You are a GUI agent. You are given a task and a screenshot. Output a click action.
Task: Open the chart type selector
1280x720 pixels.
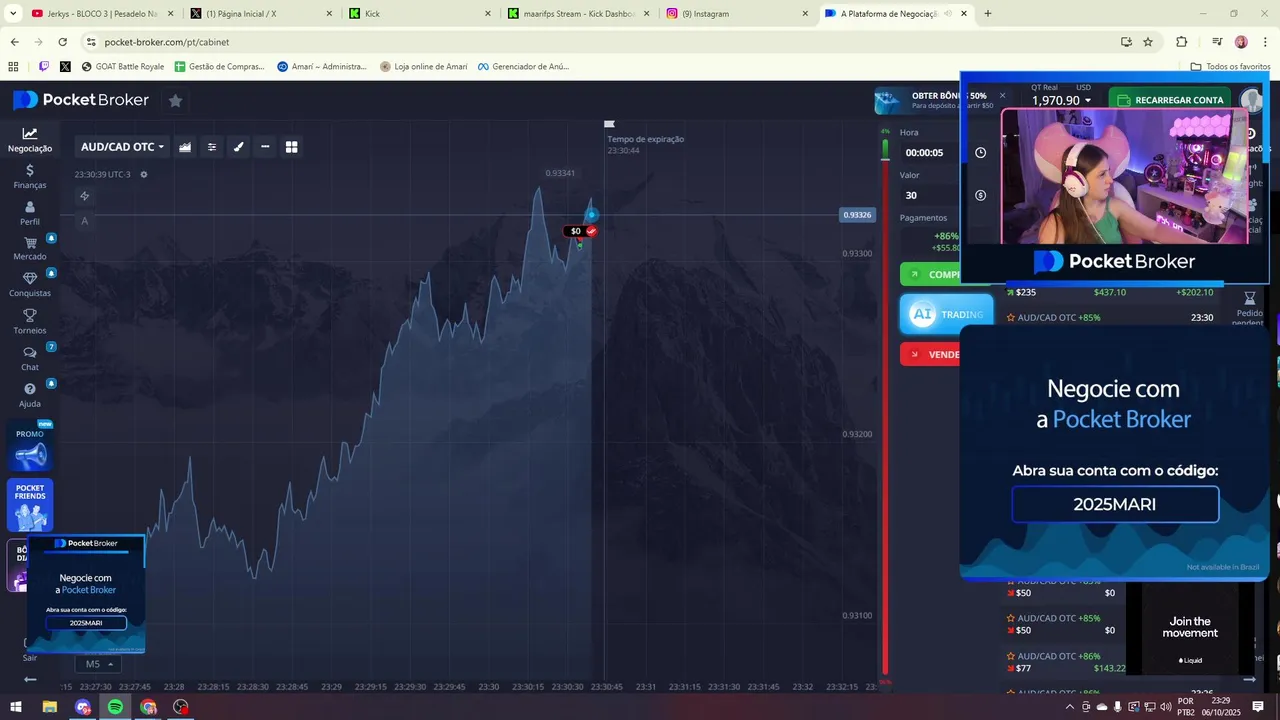coord(185,147)
